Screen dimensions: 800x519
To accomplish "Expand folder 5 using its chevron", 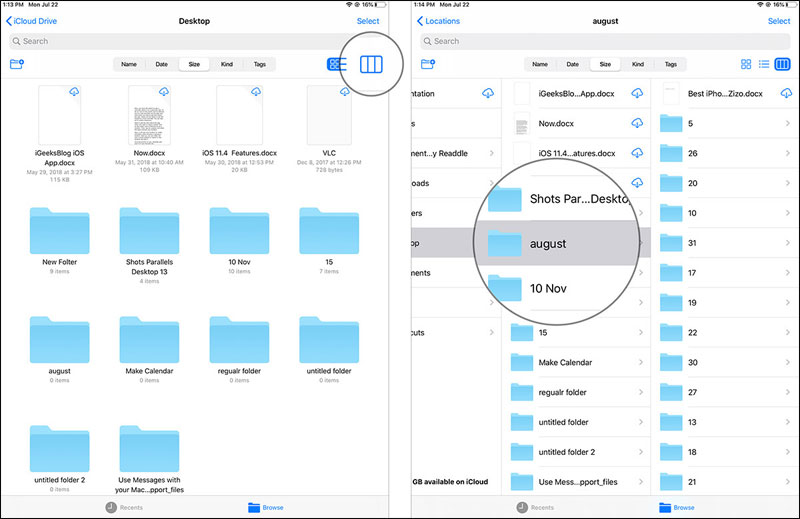I will (x=791, y=123).
